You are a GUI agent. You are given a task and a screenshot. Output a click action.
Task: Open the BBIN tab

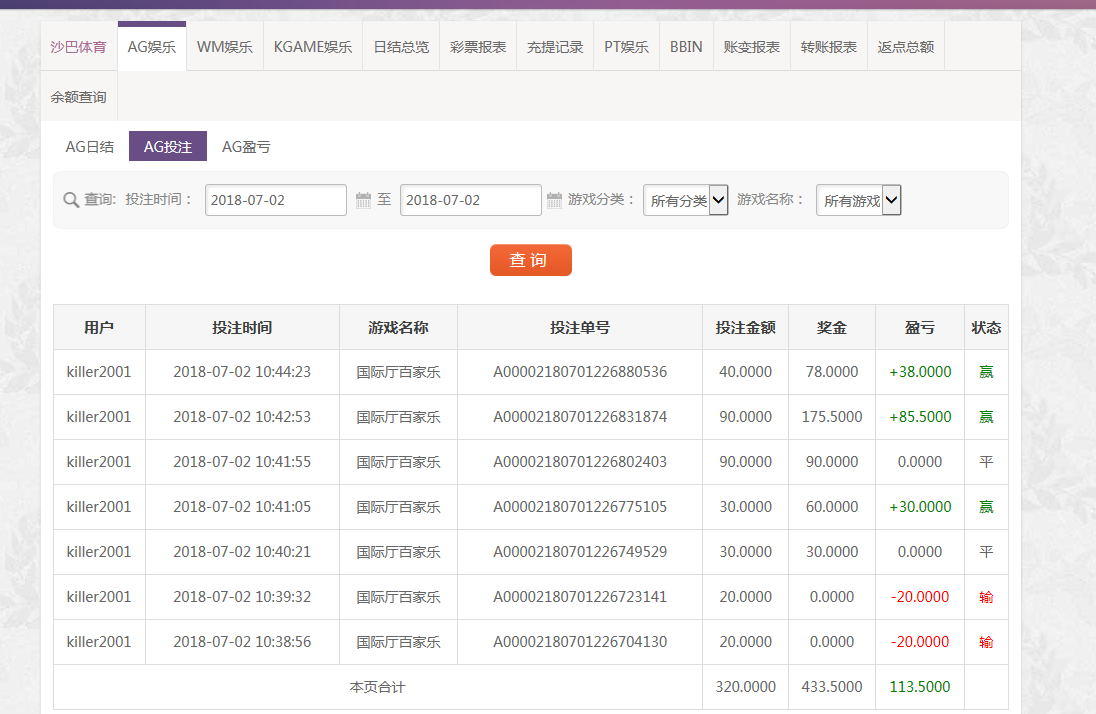click(686, 47)
